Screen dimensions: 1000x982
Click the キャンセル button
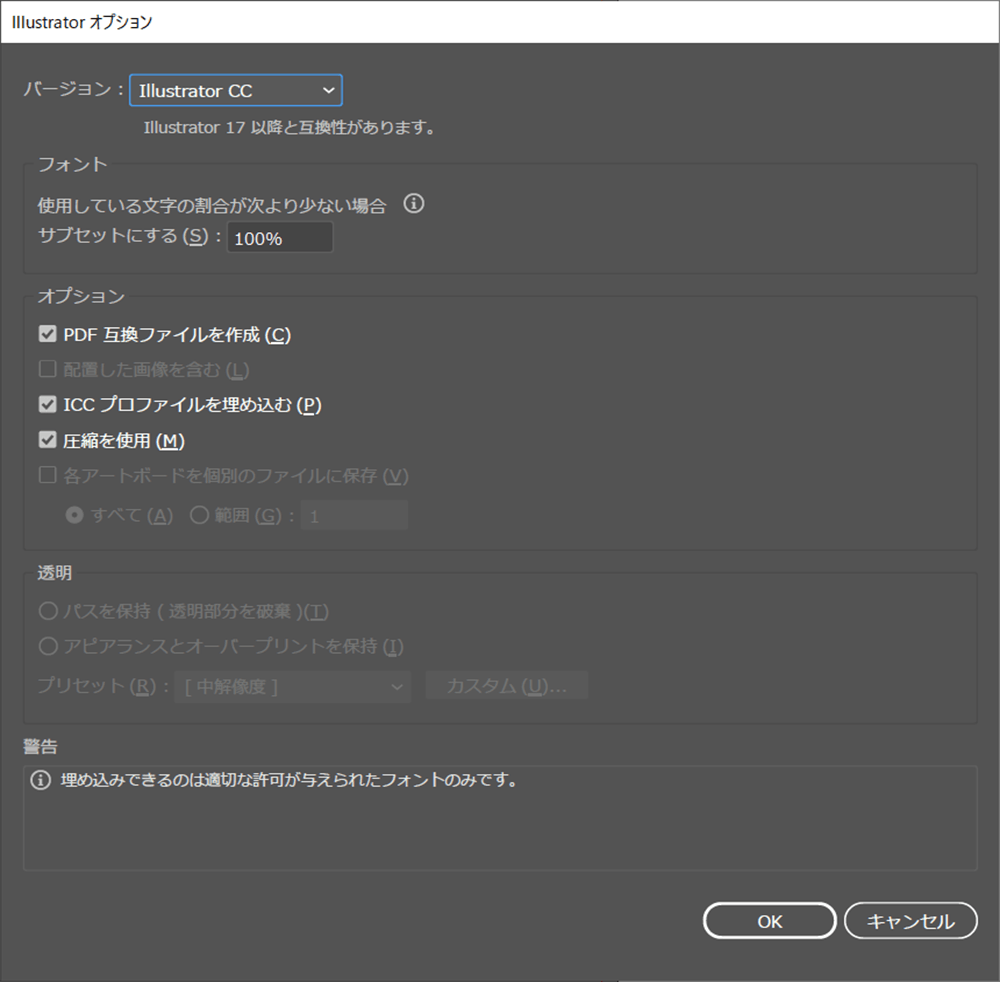pyautogui.click(x=910, y=921)
